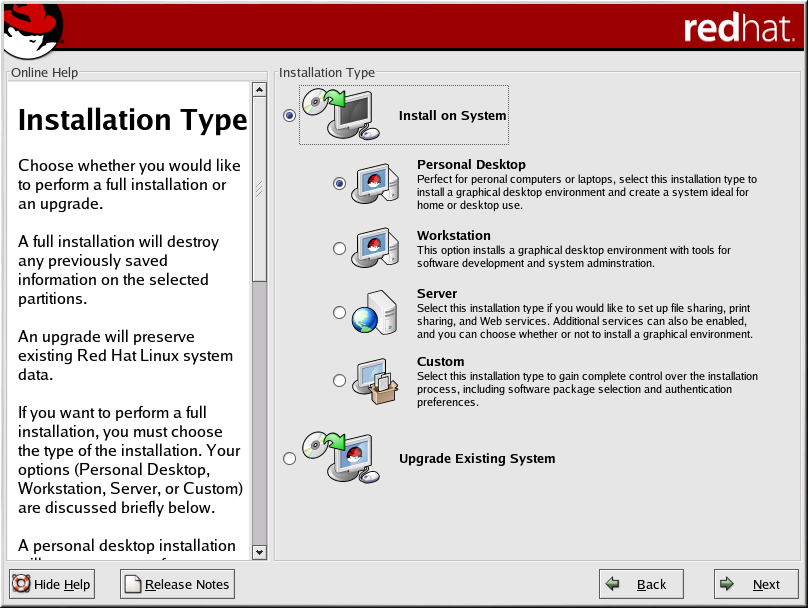Choose the Server installation radio button

point(340,313)
